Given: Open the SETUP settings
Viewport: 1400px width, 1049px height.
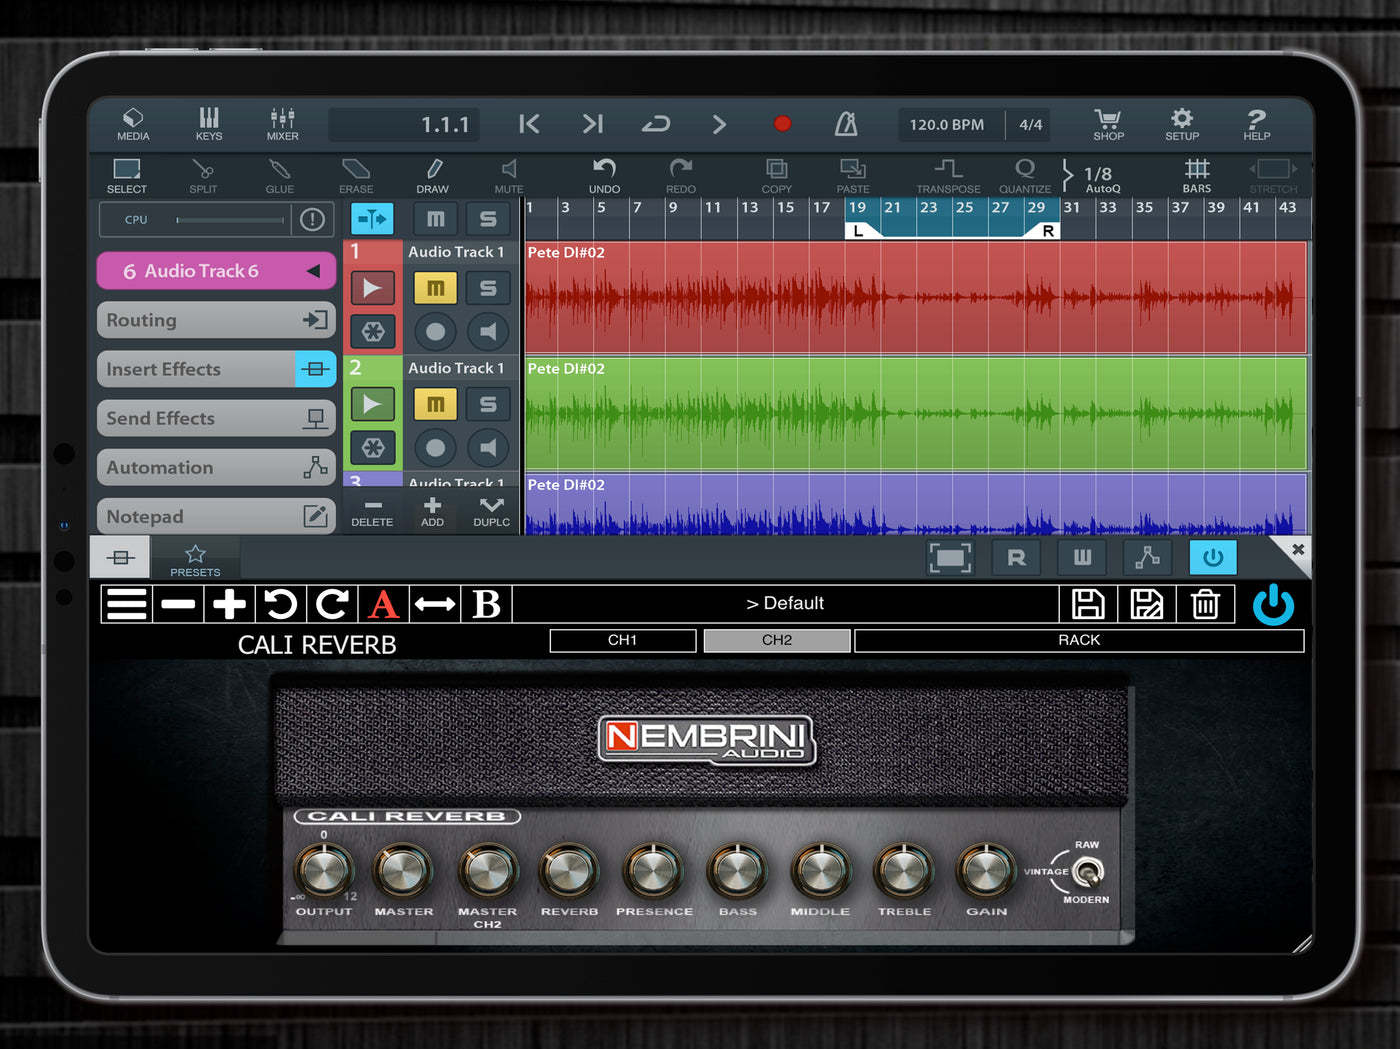Looking at the screenshot, I should pos(1182,124).
